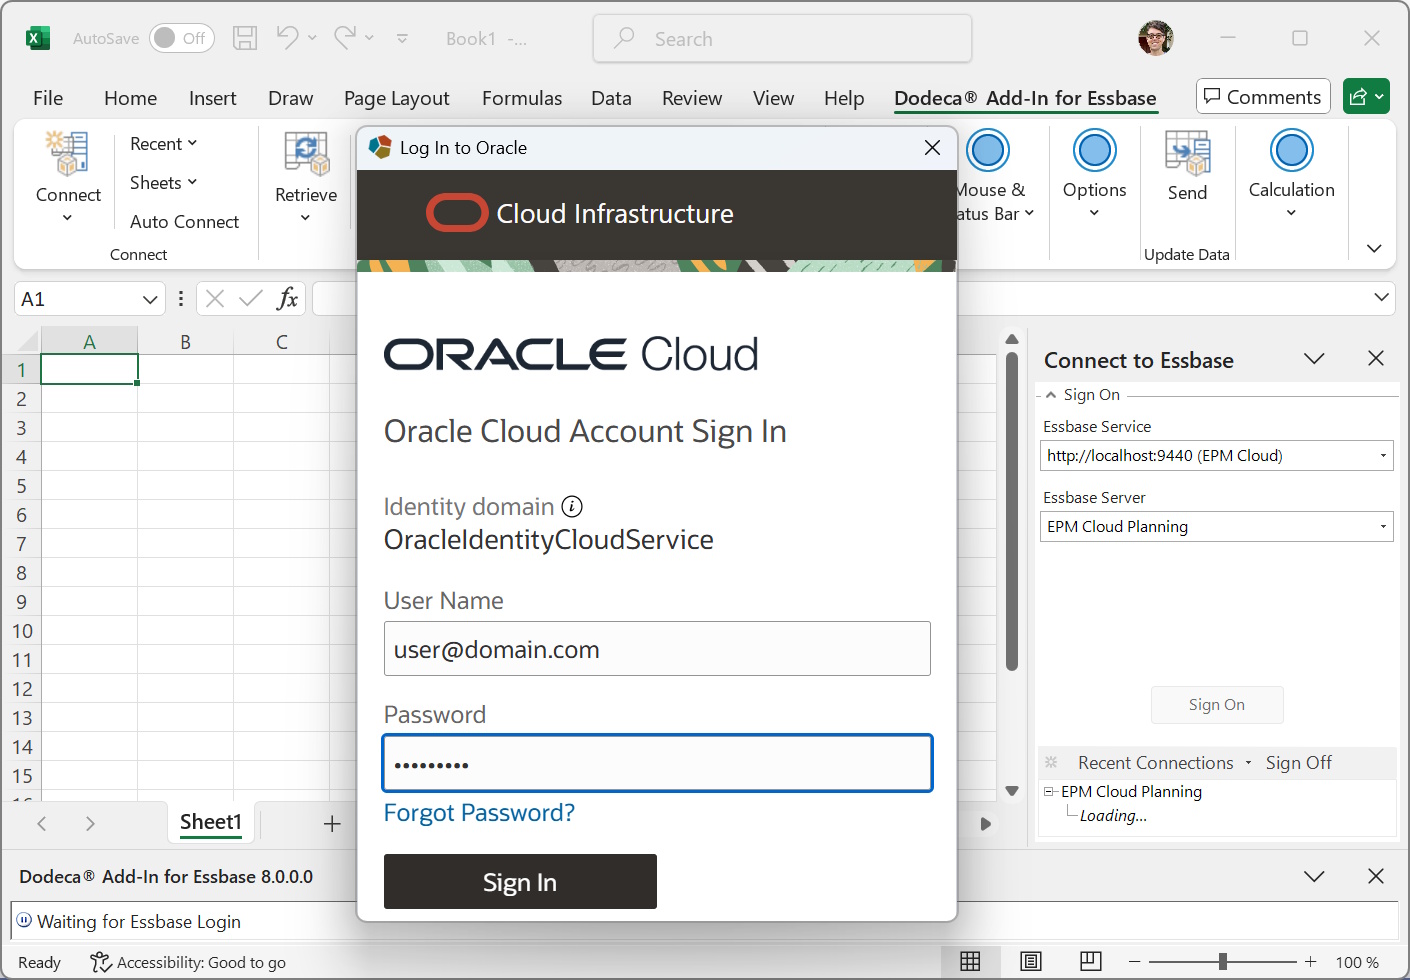
Task: Click the Insert Function fx icon
Action: pos(287,298)
